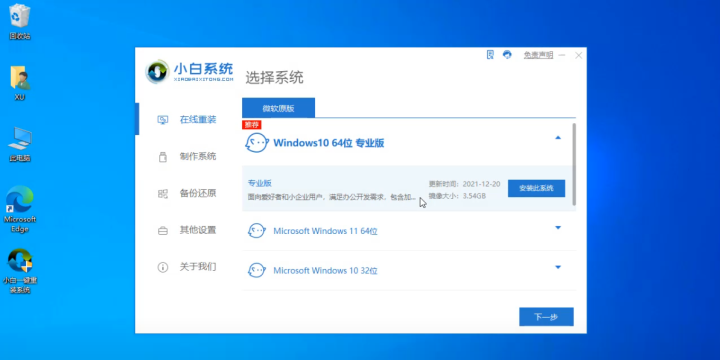720x360 pixels.
Task: Click the system list vertical scrollbar
Action: tap(574, 164)
